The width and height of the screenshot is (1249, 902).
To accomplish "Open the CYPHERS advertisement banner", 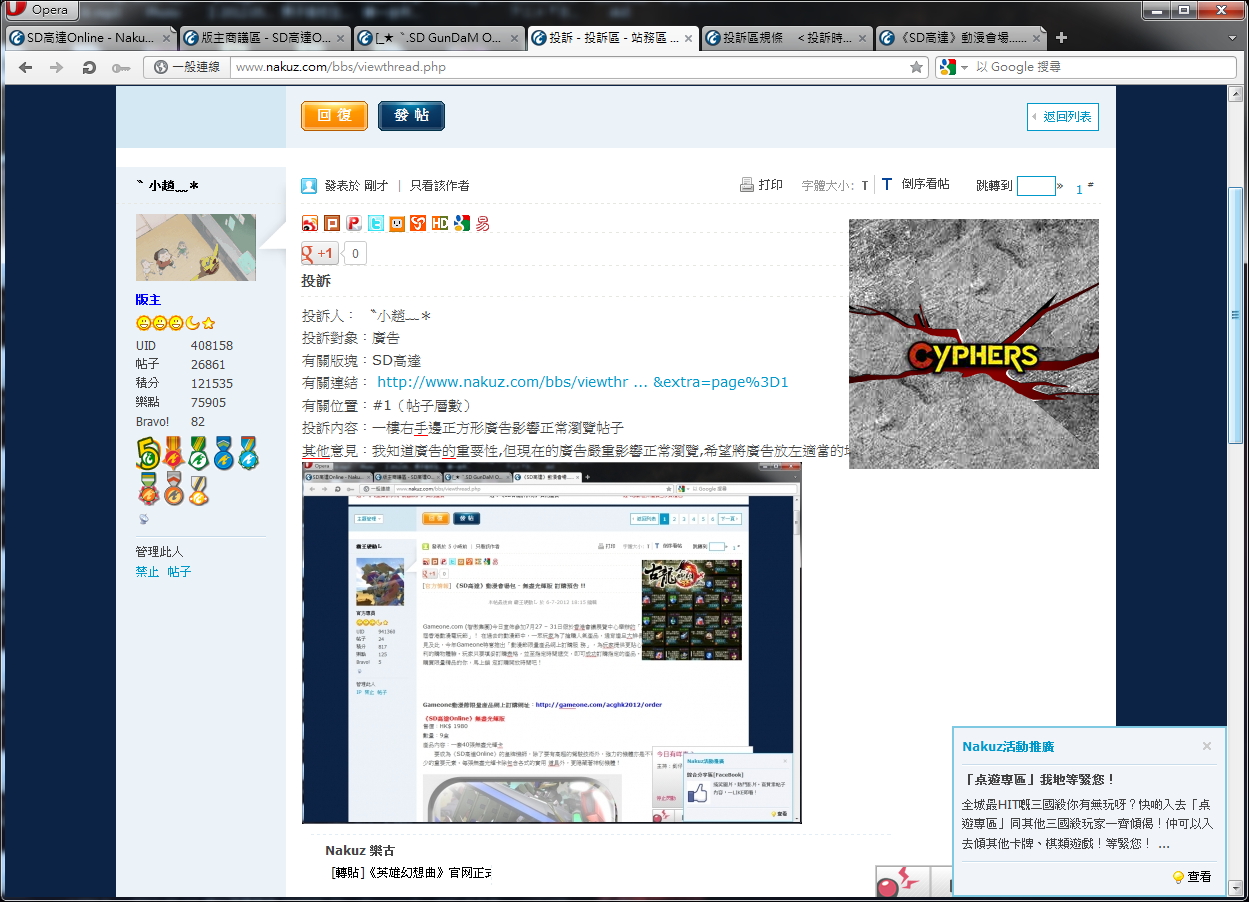I will pos(973,344).
